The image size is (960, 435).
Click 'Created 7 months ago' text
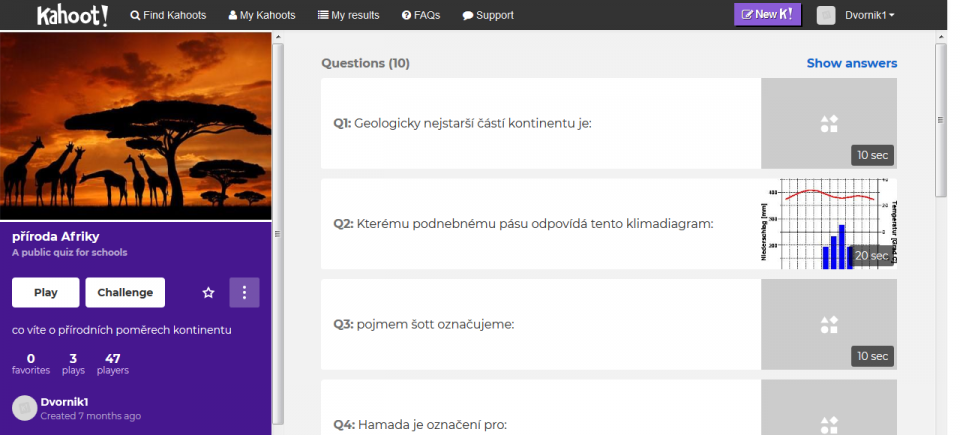point(91,416)
